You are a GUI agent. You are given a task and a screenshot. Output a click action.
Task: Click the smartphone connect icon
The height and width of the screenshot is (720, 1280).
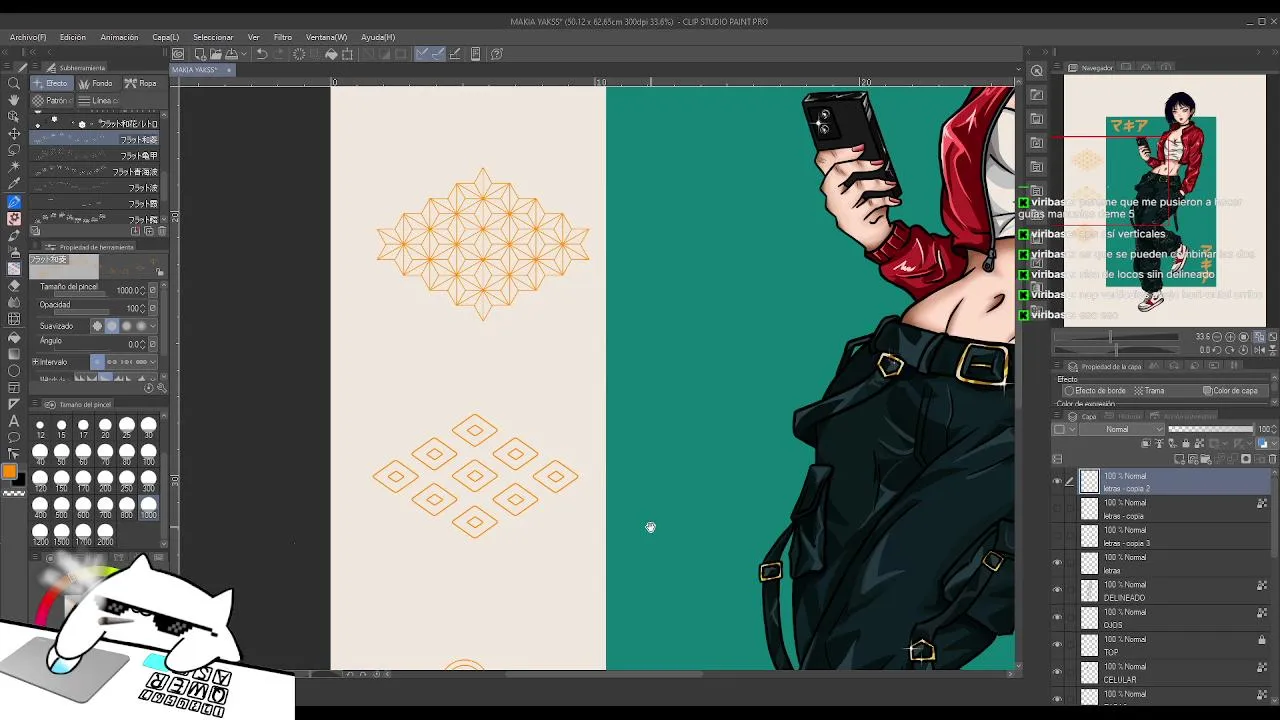coord(476,54)
